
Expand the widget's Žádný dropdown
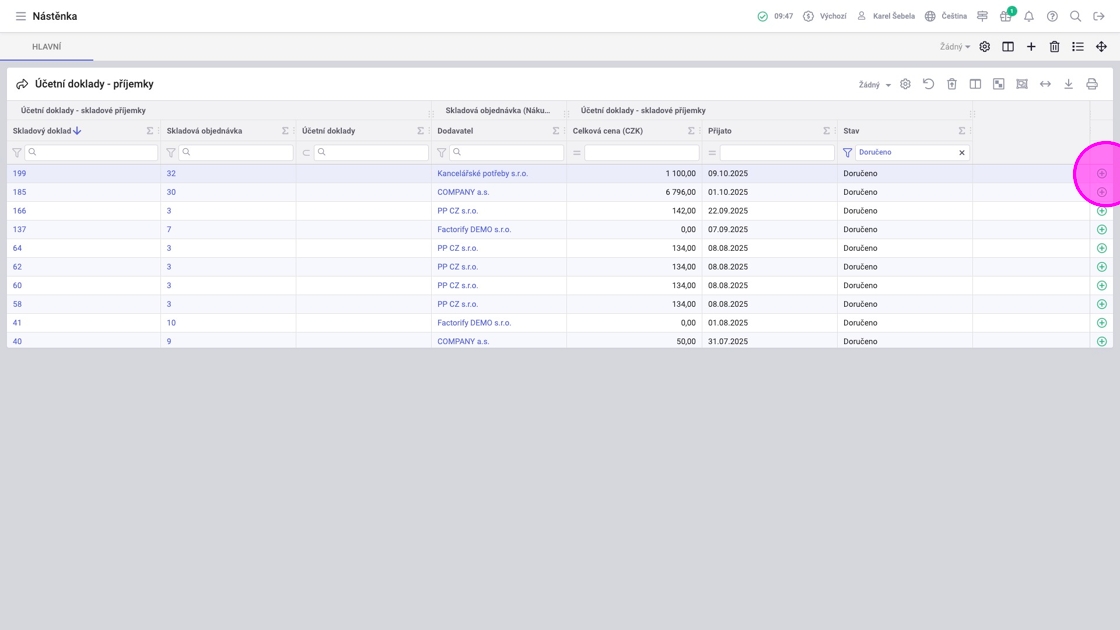click(875, 85)
